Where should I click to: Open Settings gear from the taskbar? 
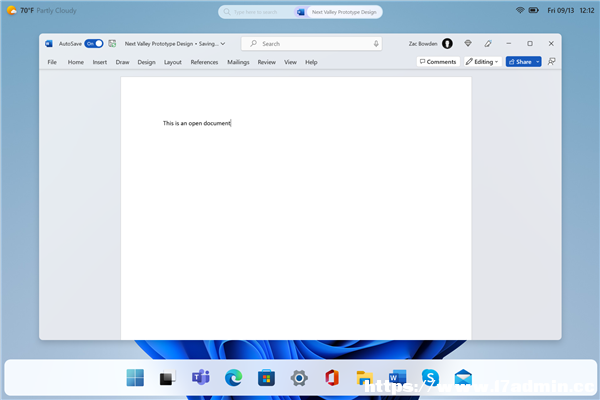(299, 378)
